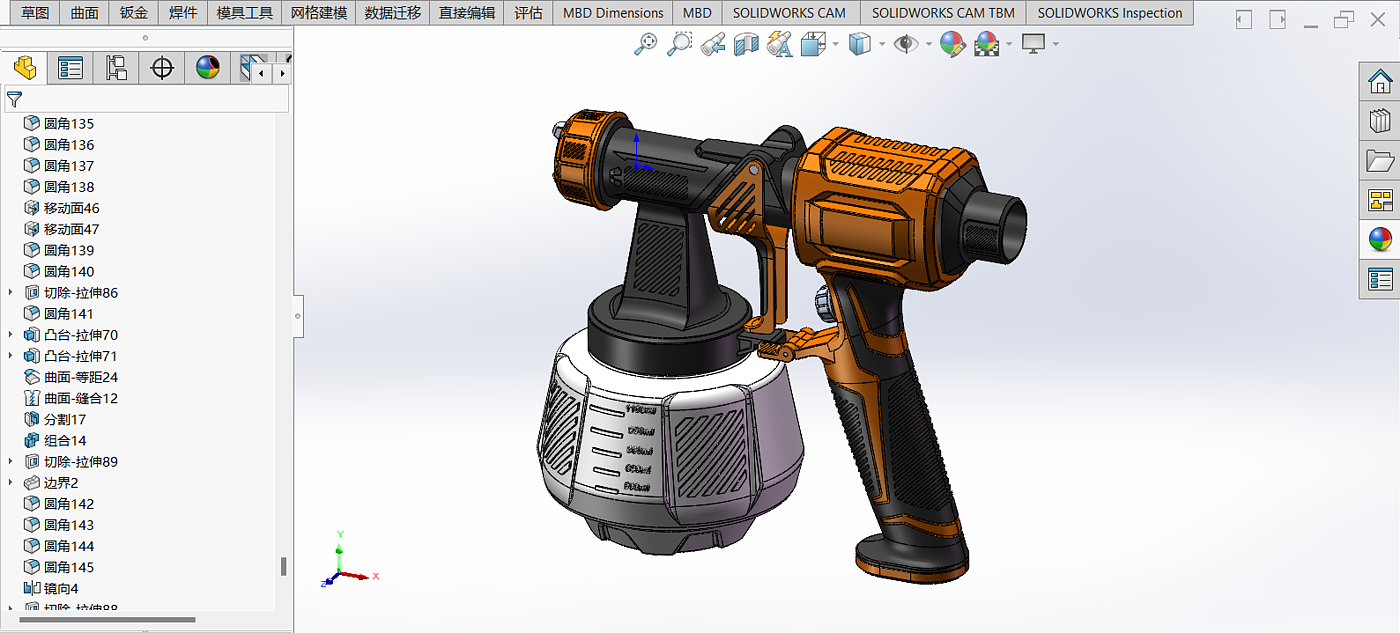Click the feature tree vertical scrollbar thumb
The height and width of the screenshot is (633, 1400).
[283, 566]
